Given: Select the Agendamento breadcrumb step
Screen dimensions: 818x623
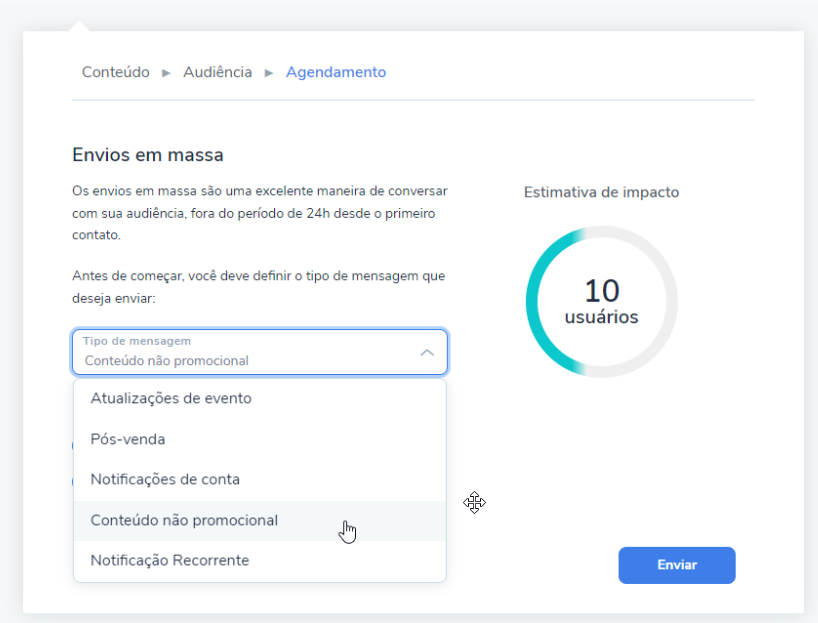Looking at the screenshot, I should (x=336, y=72).
